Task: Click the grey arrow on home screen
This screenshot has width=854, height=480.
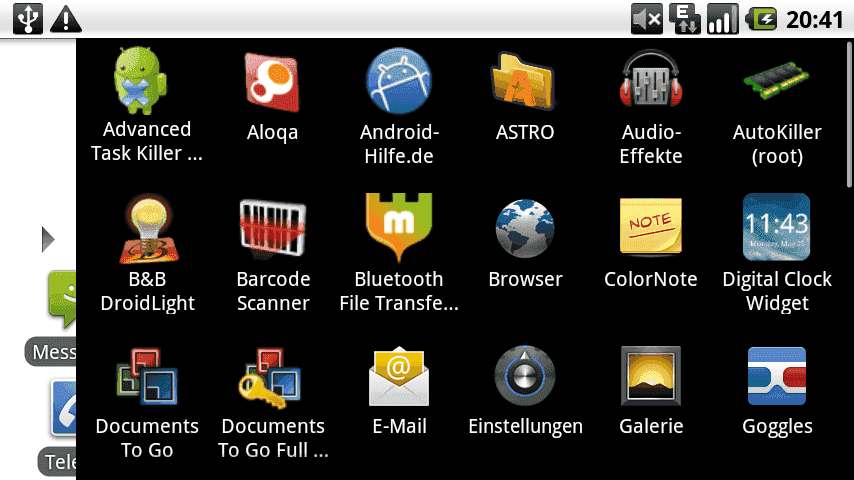Action: coord(48,239)
